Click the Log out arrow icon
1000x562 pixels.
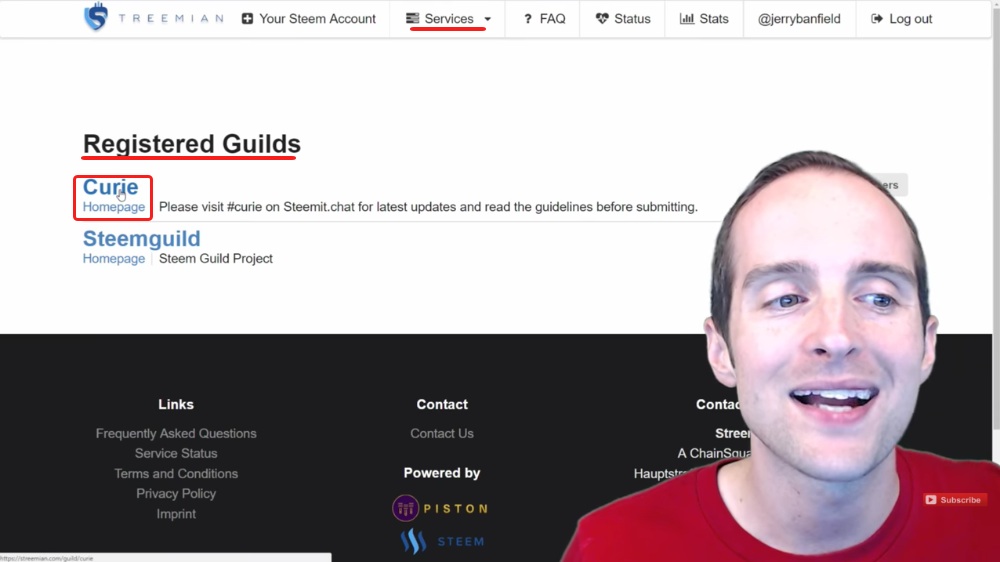(x=877, y=19)
